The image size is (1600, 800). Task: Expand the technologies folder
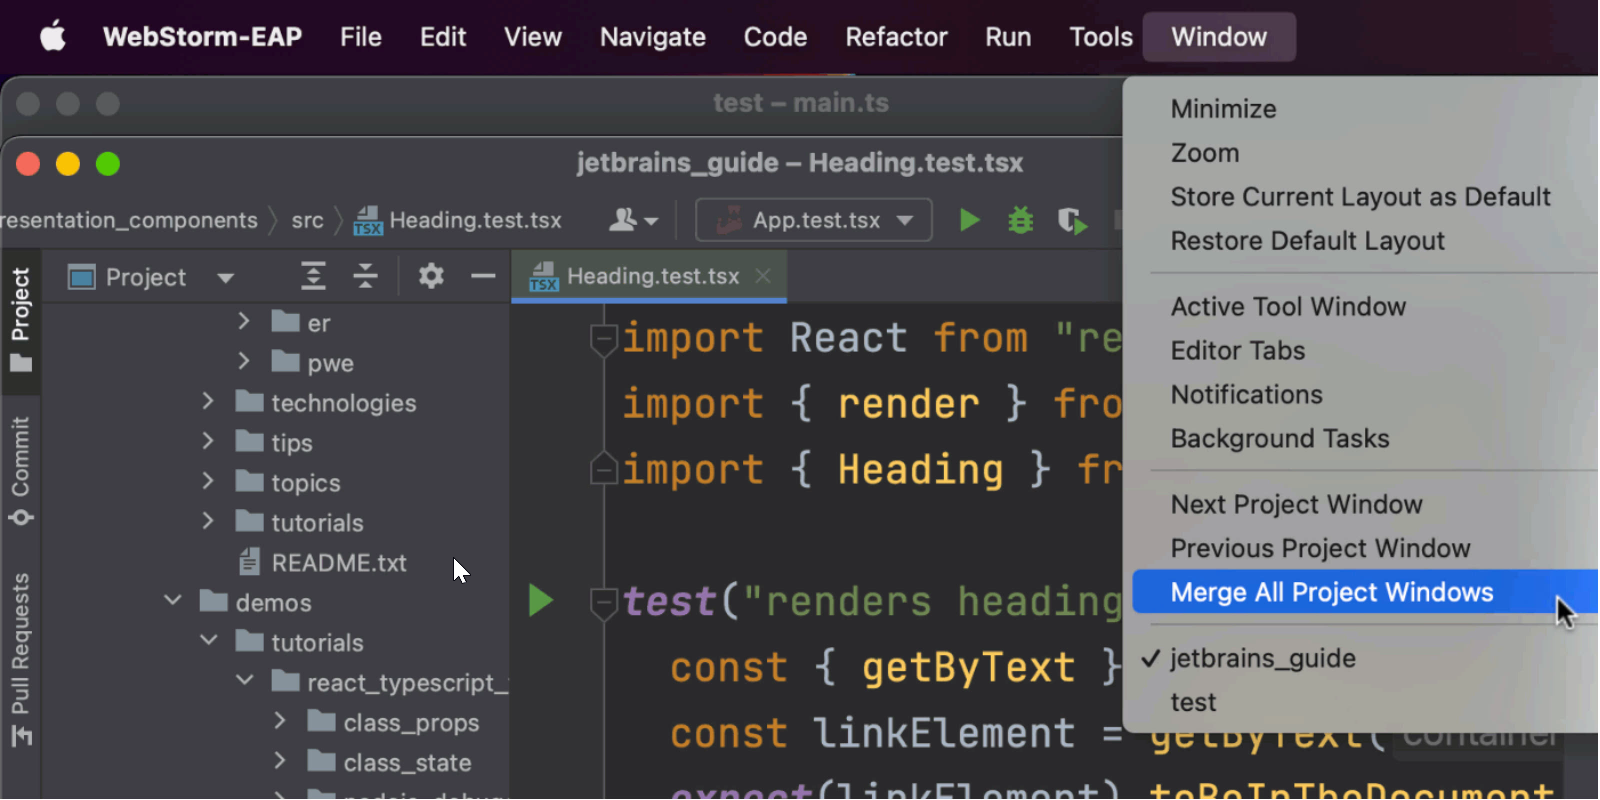coord(208,402)
